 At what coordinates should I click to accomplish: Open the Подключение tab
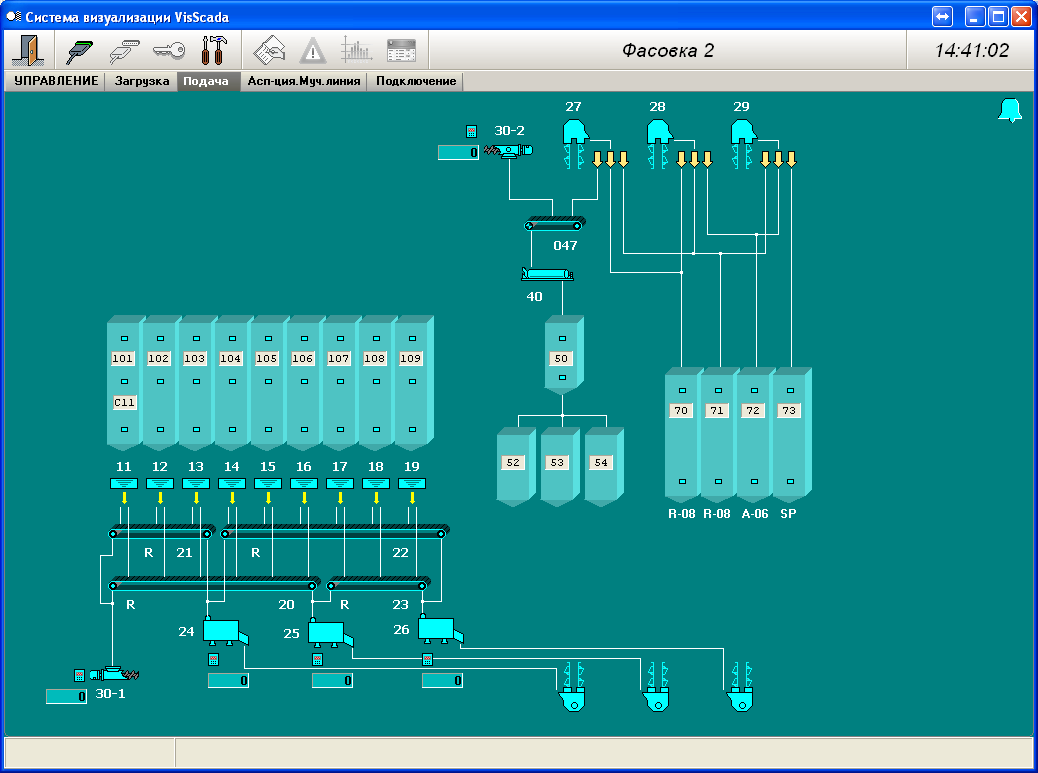(x=415, y=81)
